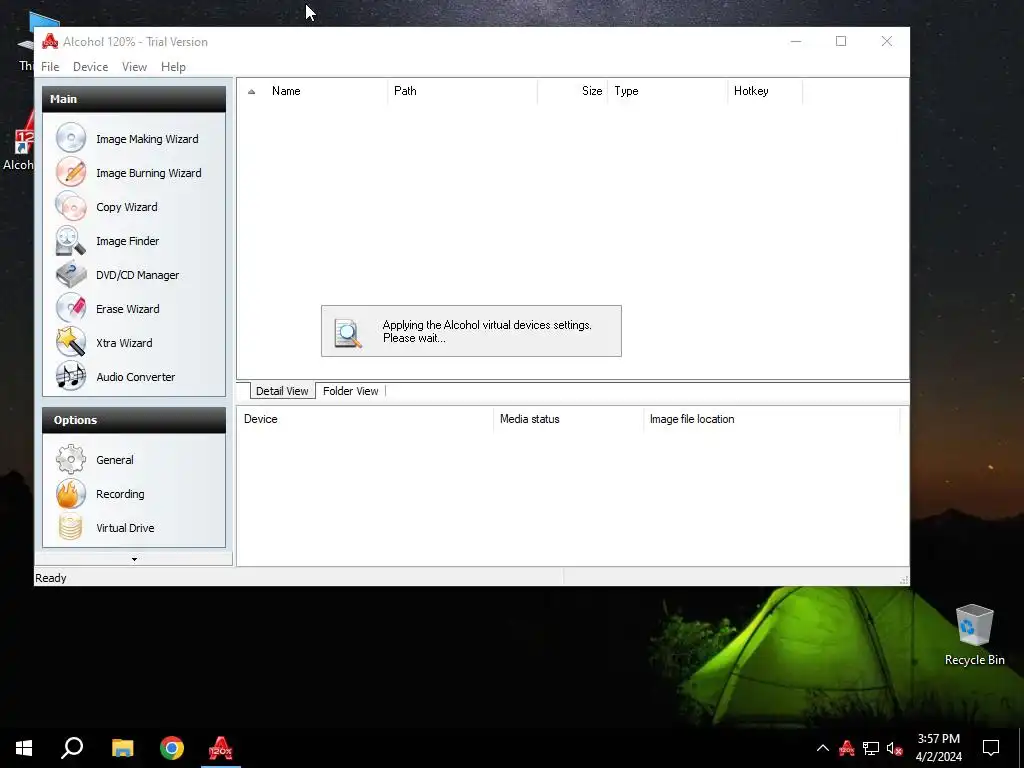The height and width of the screenshot is (768, 1024).
Task: Open Windows Start menu
Action: [24, 748]
